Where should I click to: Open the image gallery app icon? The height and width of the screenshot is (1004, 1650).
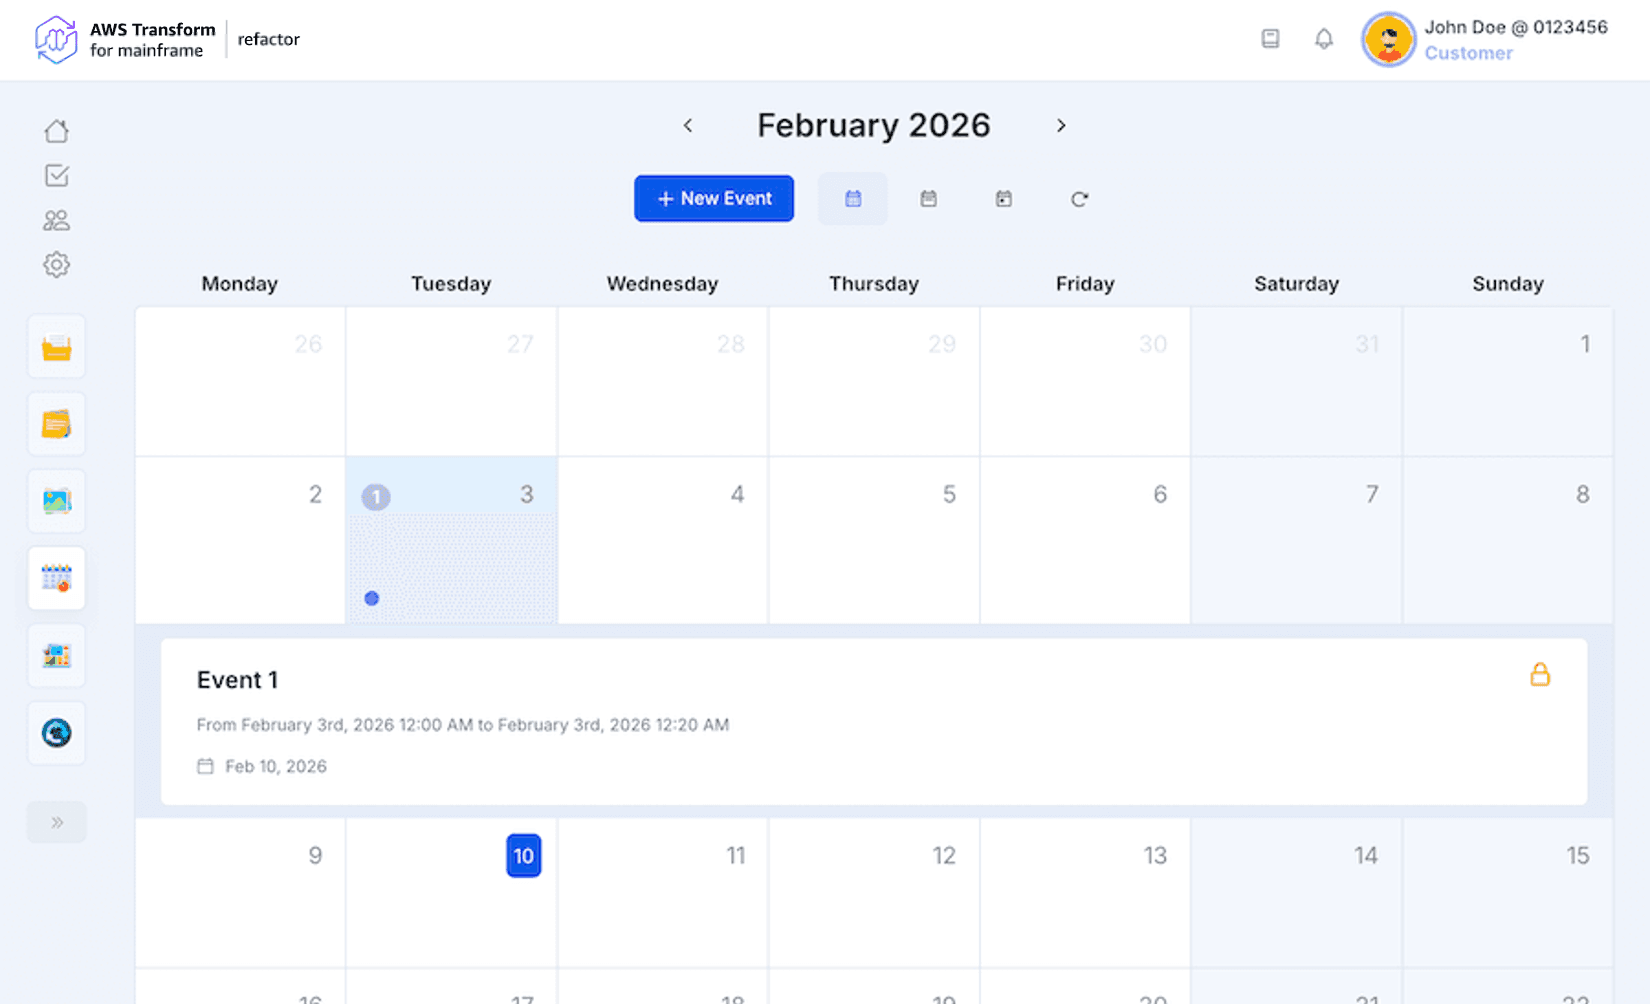(x=57, y=501)
